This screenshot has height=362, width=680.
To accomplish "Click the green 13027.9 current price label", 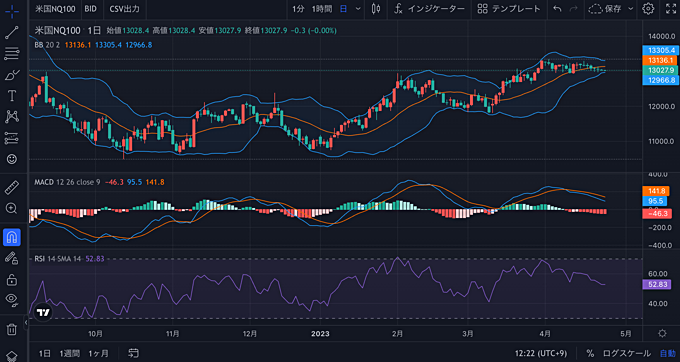I will tap(661, 70).
